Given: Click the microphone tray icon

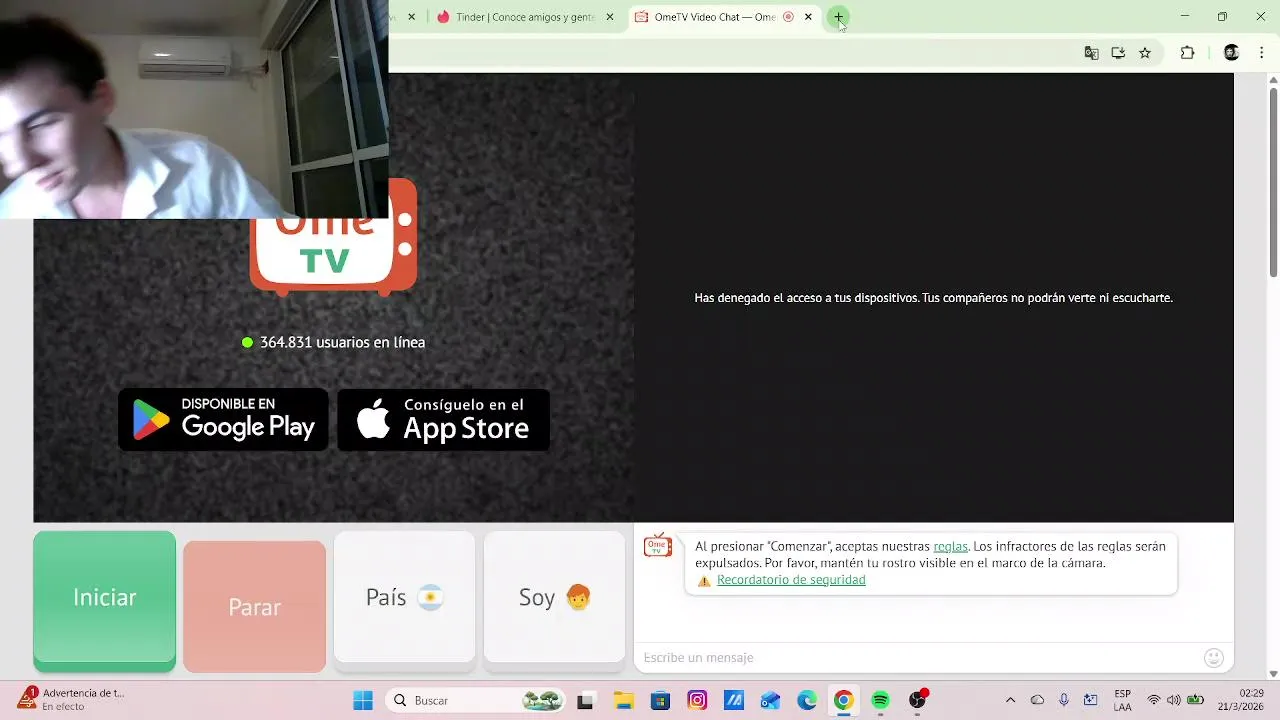Looking at the screenshot, I should (1064, 700).
